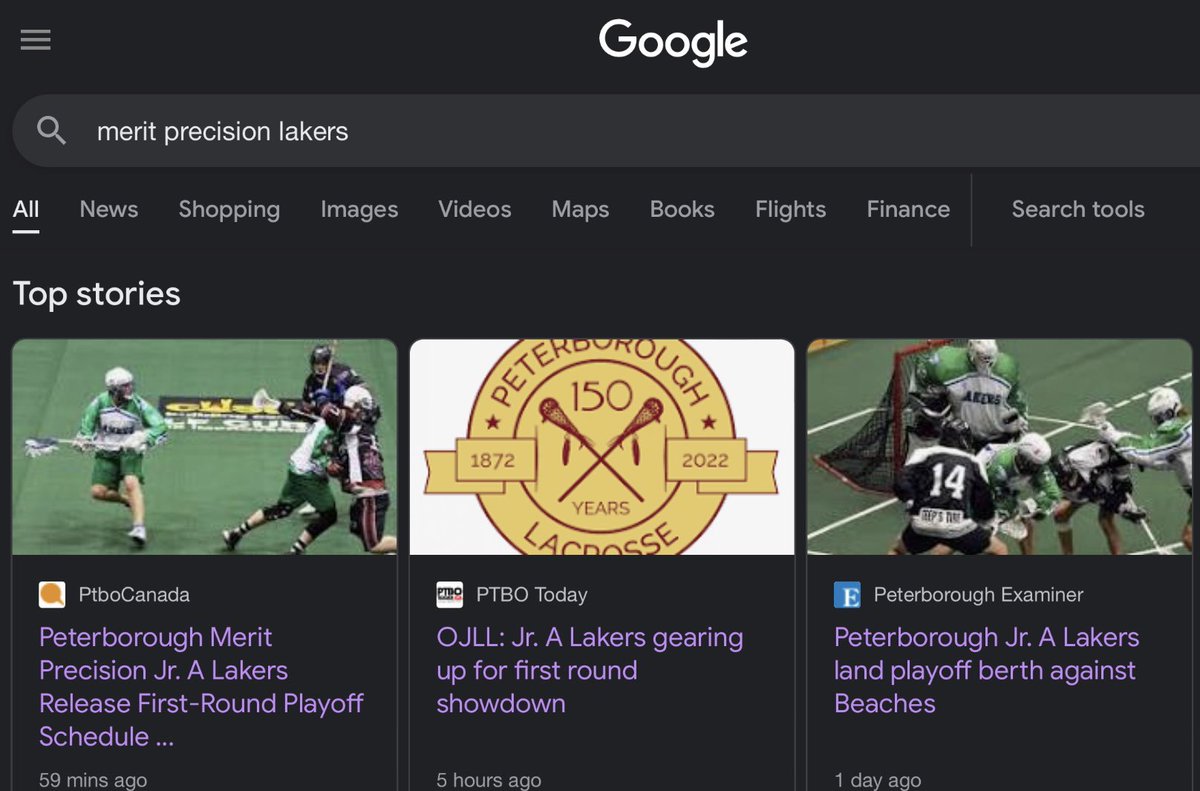Click the Peterborough Examiner source name
1200x791 pixels.
click(x=978, y=595)
